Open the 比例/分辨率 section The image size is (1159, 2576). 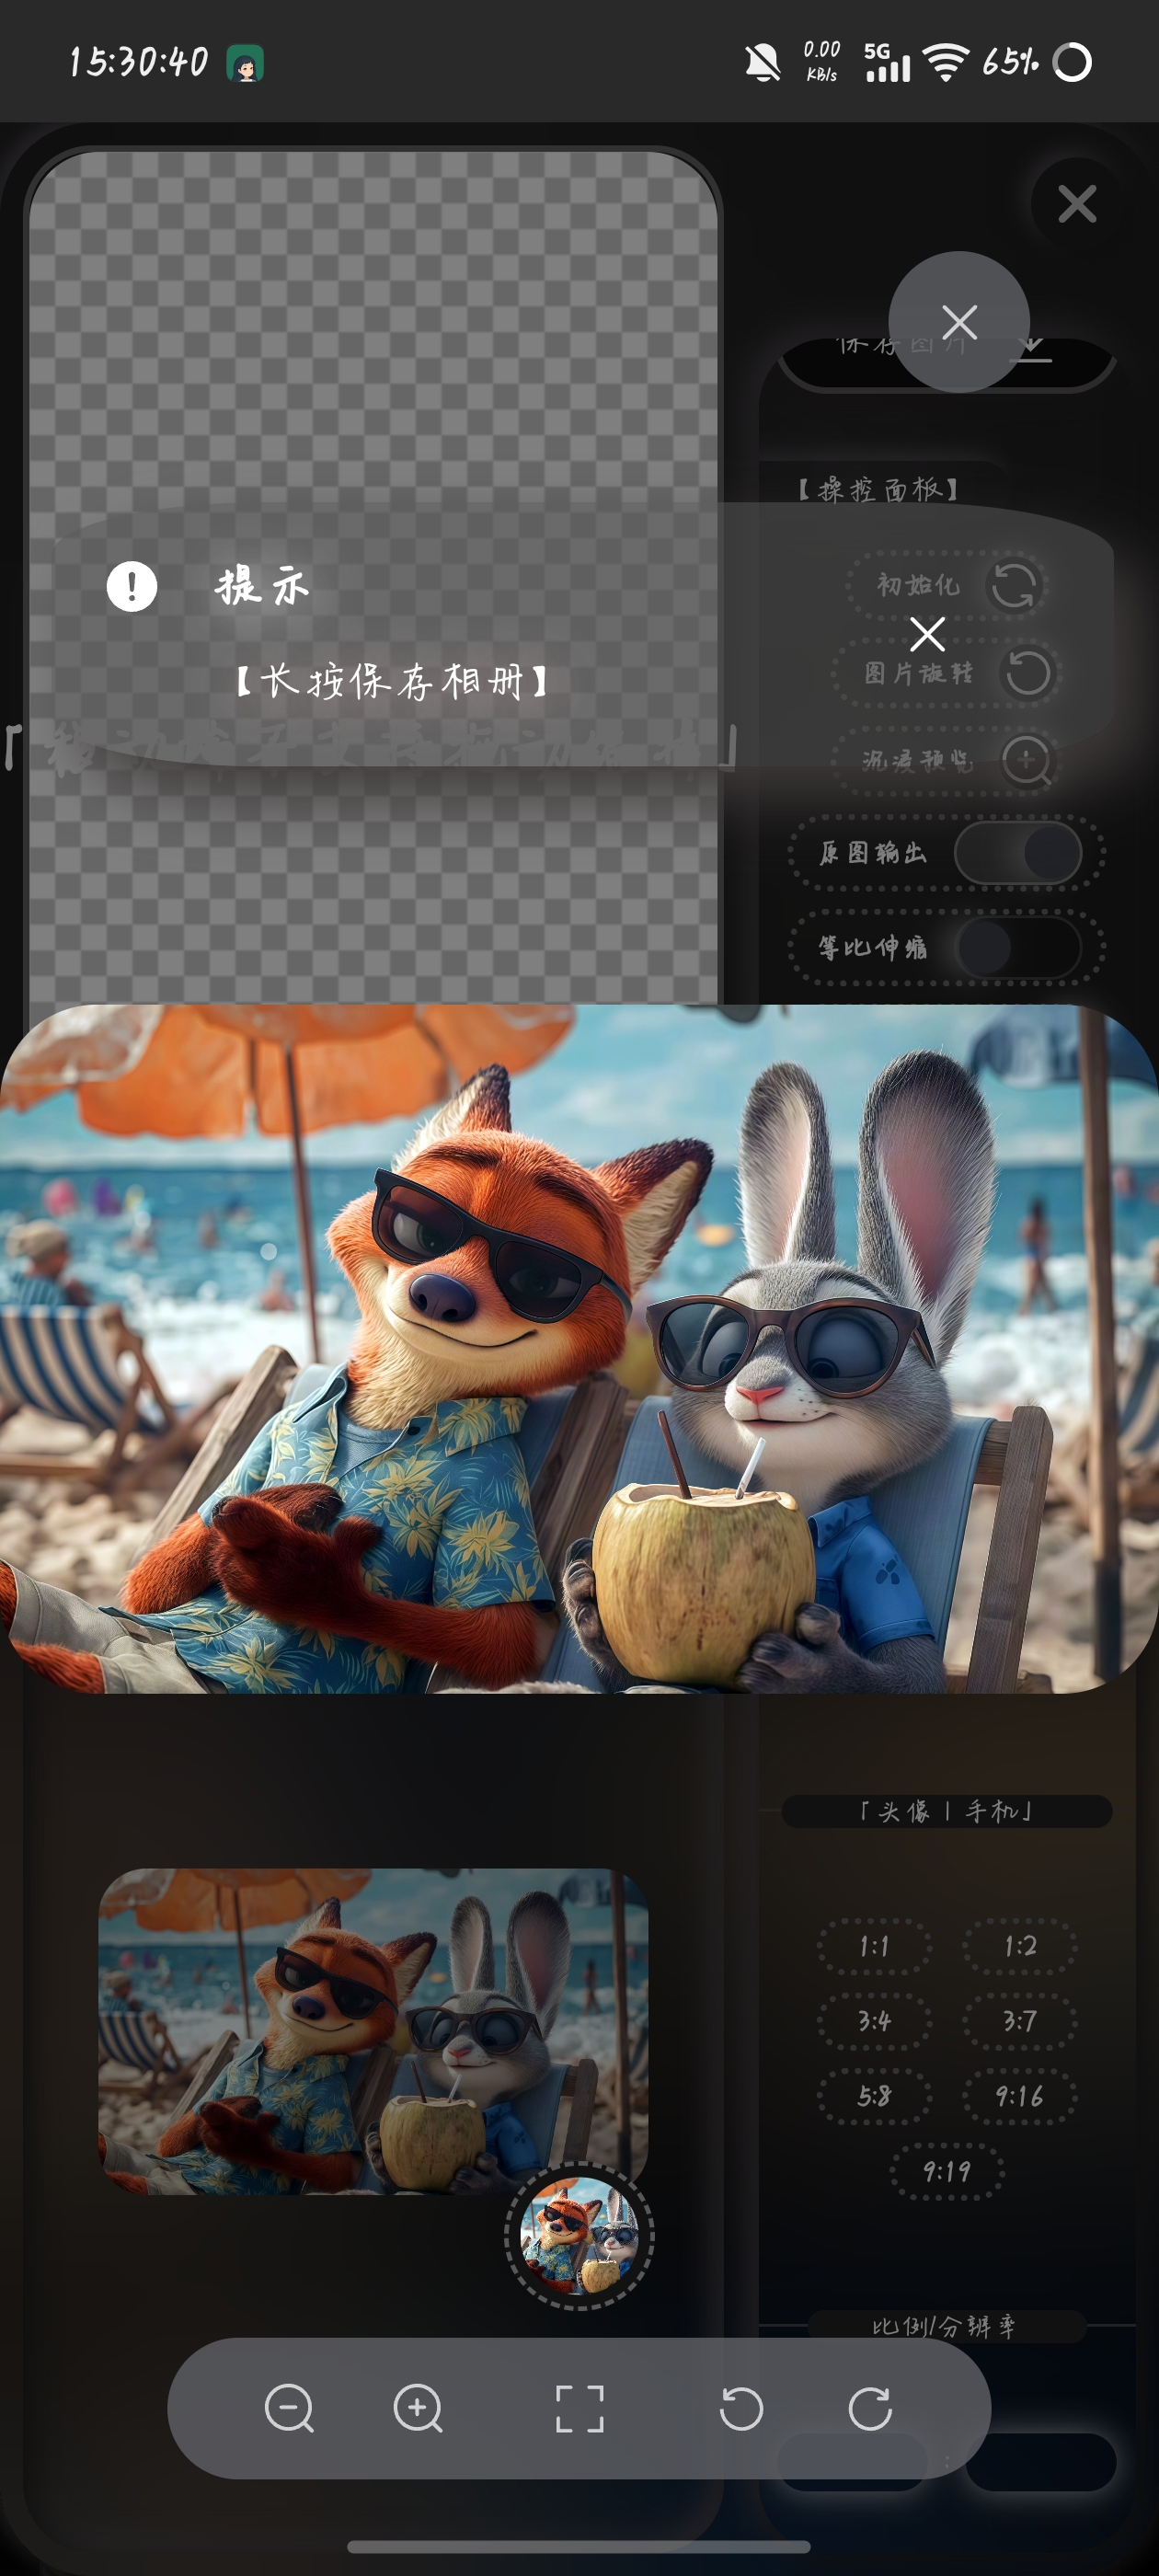(x=946, y=2326)
